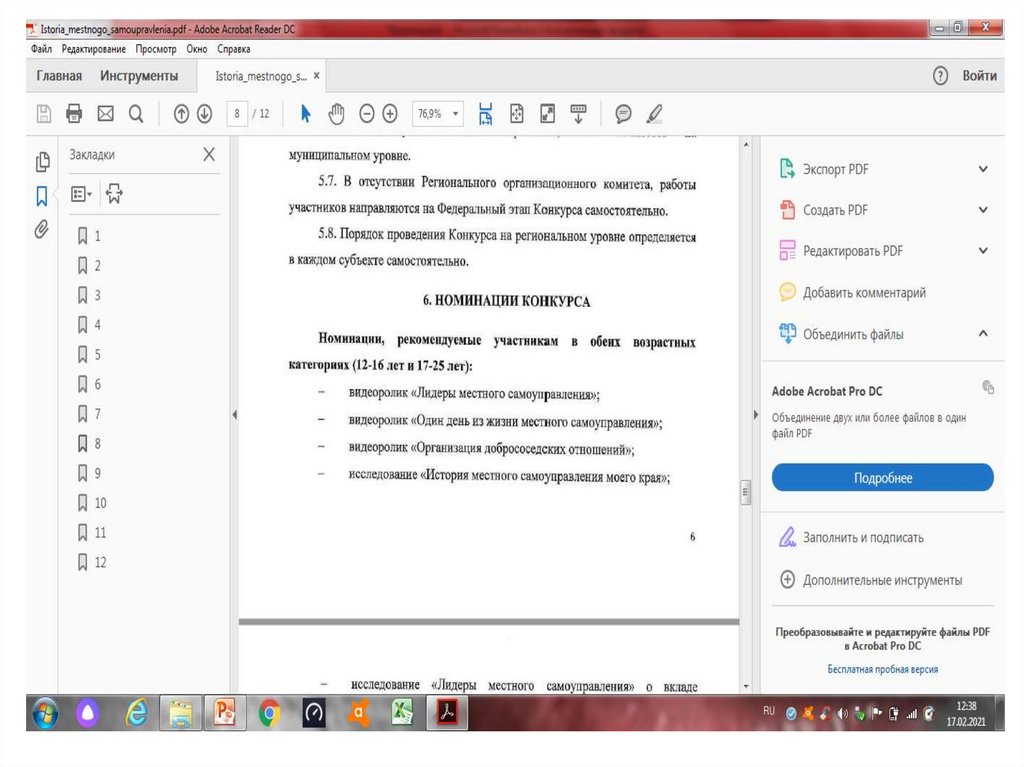Toggle the Bookmarks panel in left sidebar
The width and height of the screenshot is (1024, 767).
click(42, 195)
